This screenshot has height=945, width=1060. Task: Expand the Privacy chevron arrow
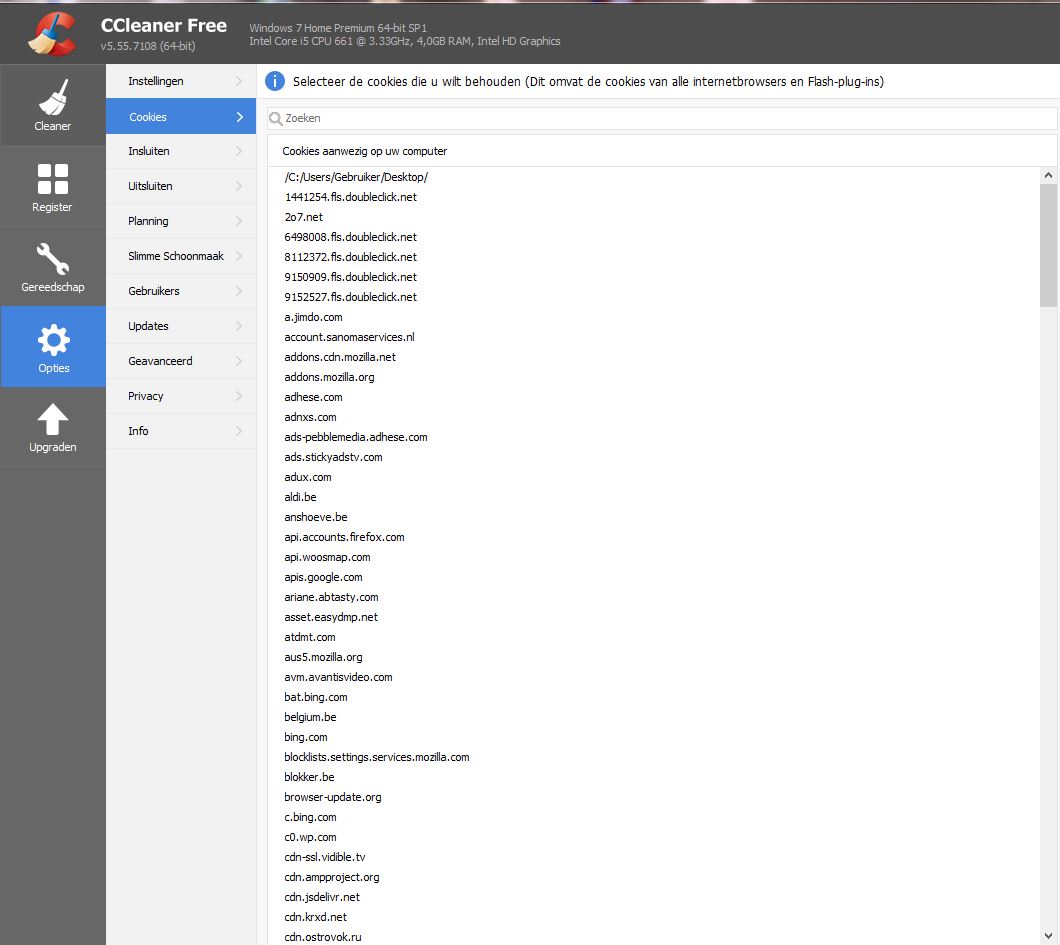click(239, 396)
